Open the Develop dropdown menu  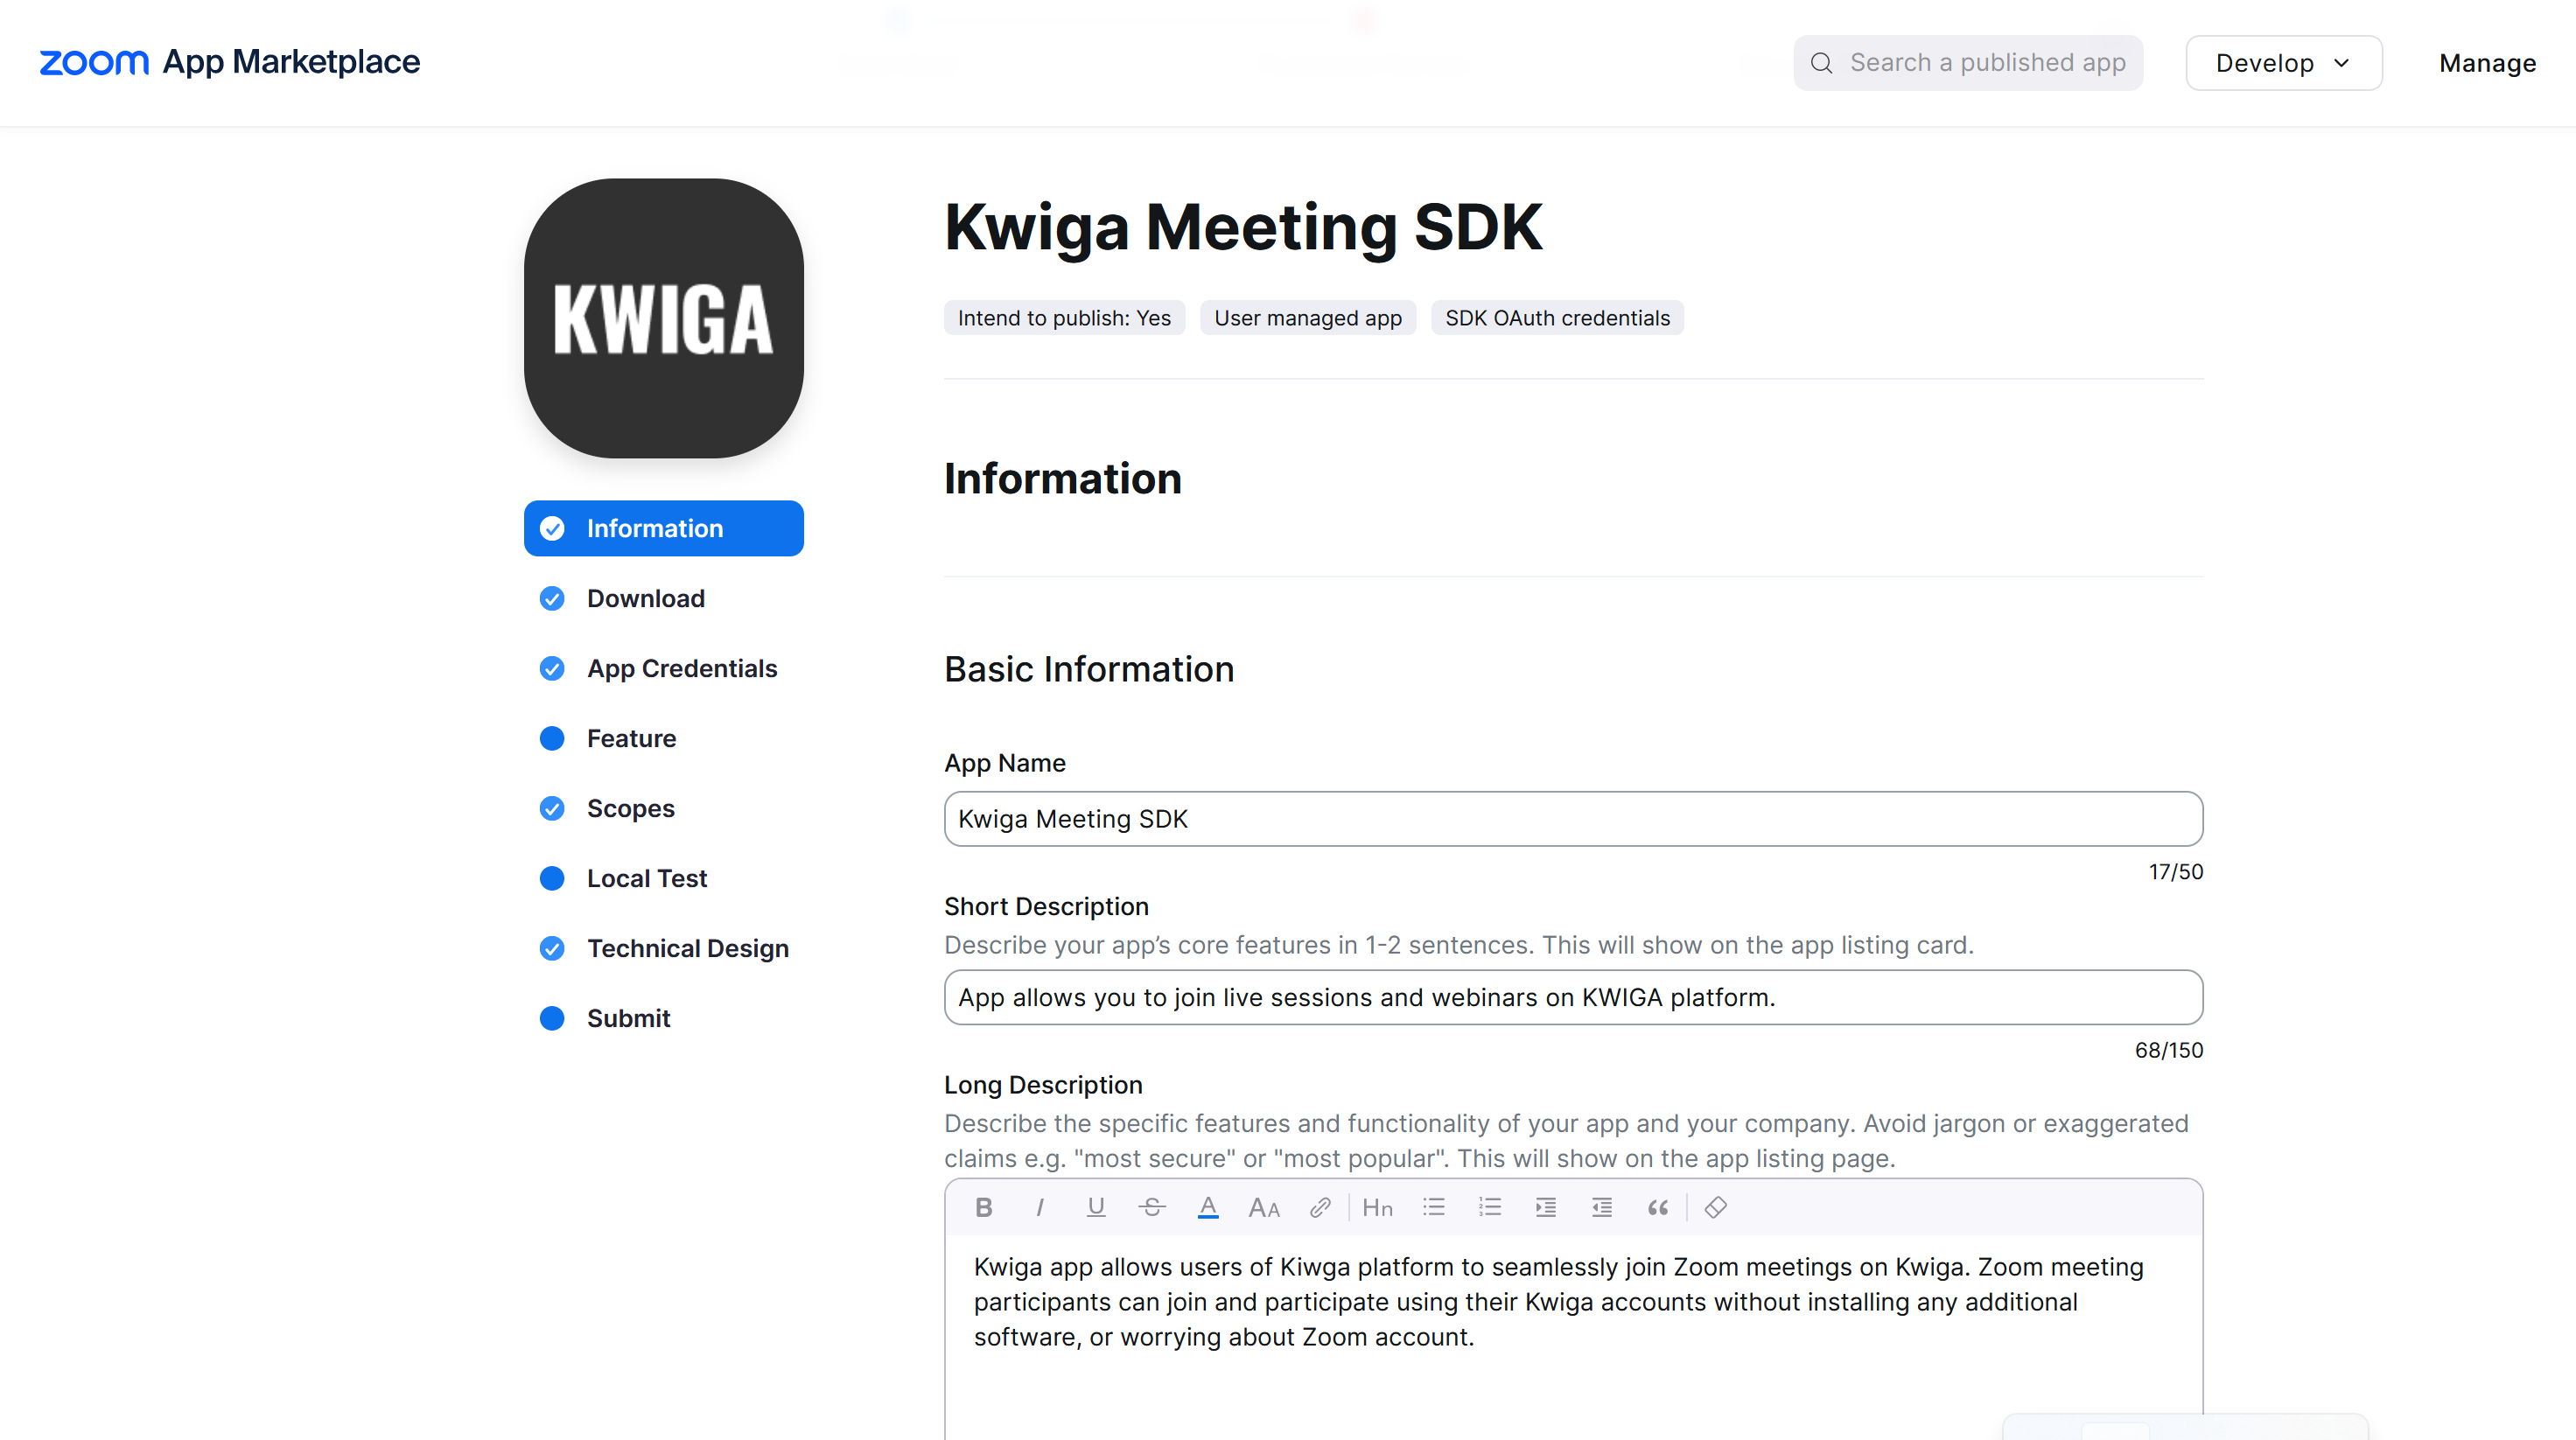[x=2284, y=63]
